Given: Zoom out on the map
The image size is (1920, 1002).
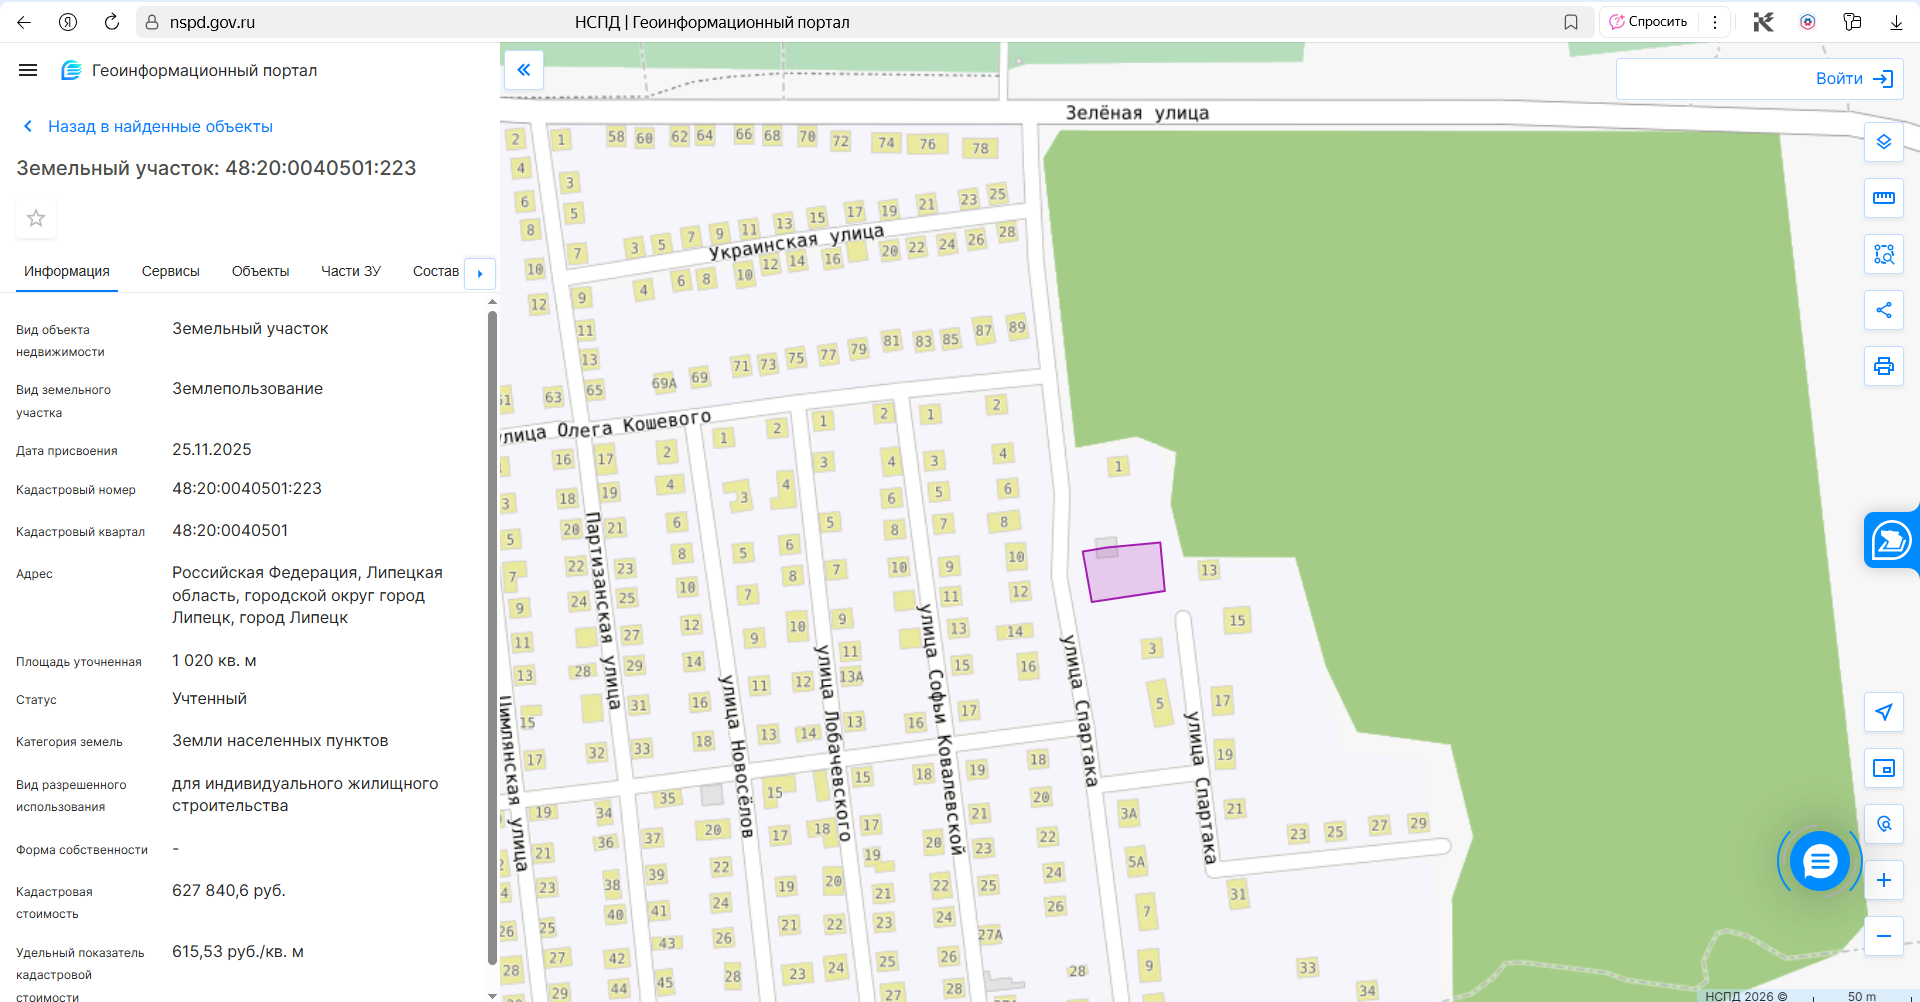Looking at the screenshot, I should (x=1883, y=936).
